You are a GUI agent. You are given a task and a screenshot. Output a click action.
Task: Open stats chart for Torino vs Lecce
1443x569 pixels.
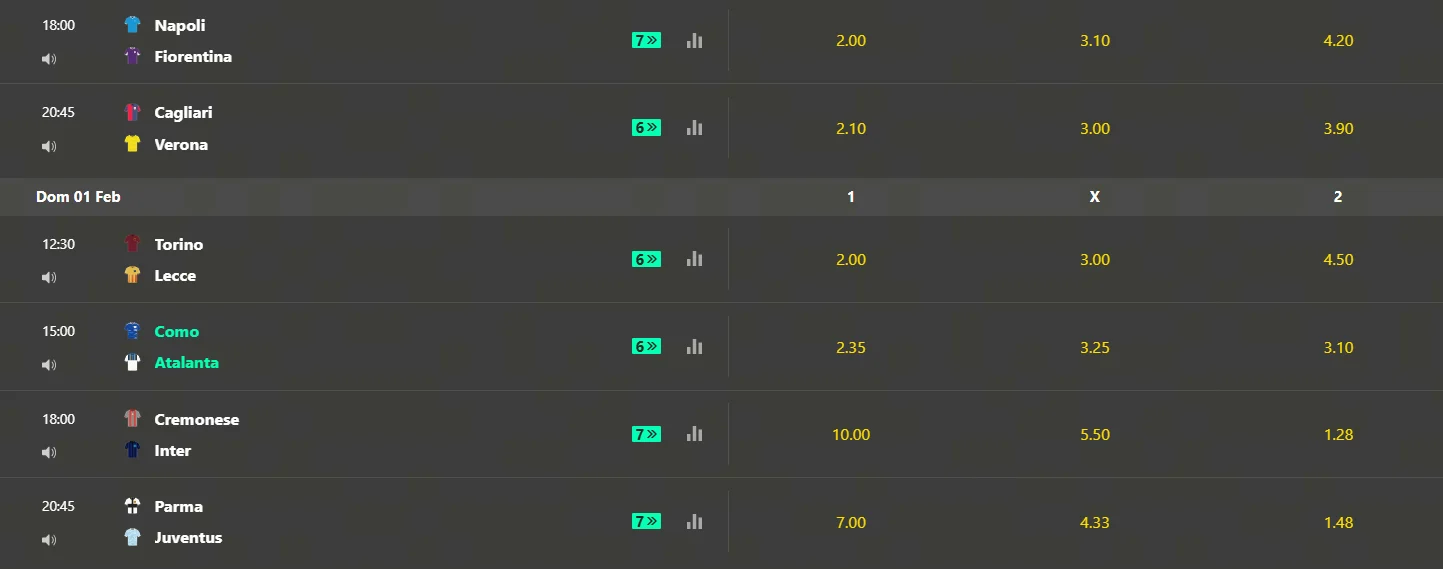pos(694,259)
